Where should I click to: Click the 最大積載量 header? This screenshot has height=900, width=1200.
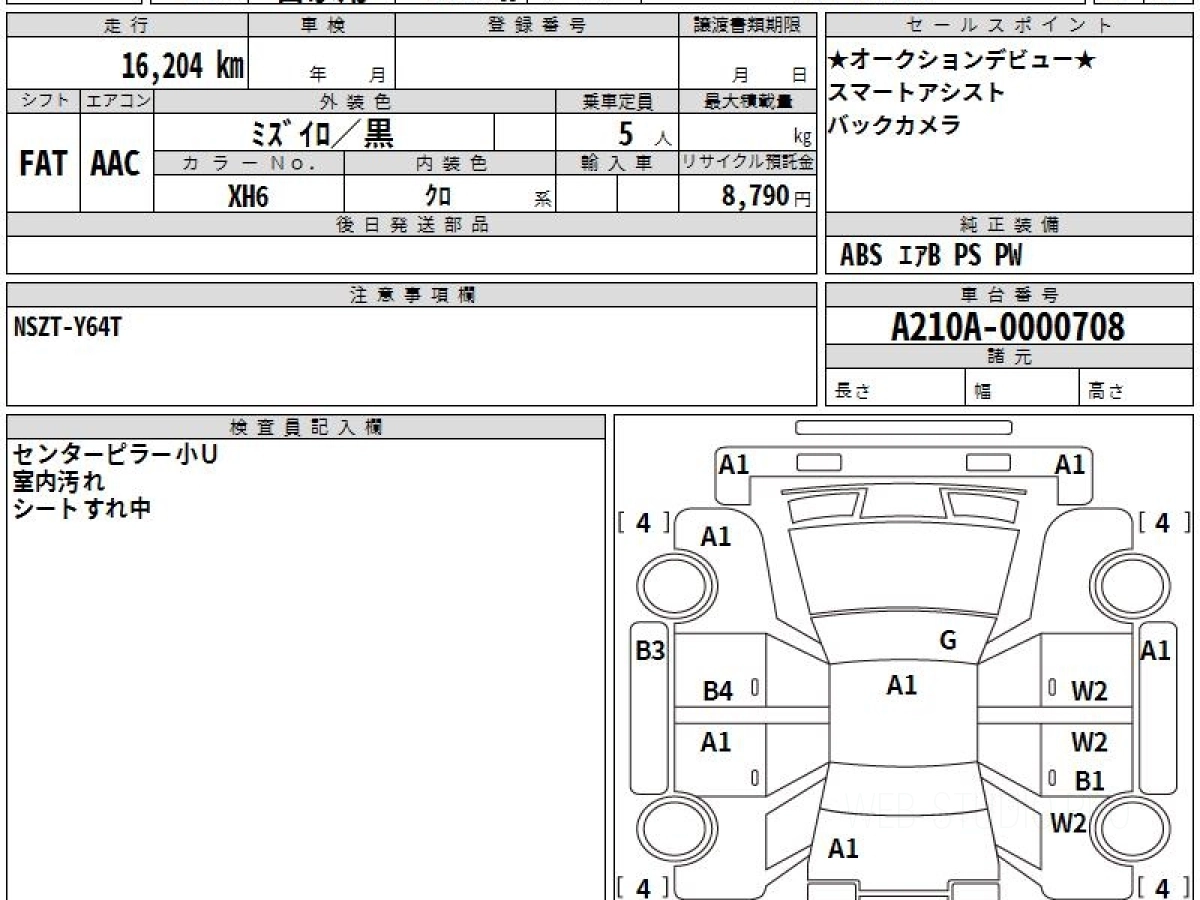[748, 101]
